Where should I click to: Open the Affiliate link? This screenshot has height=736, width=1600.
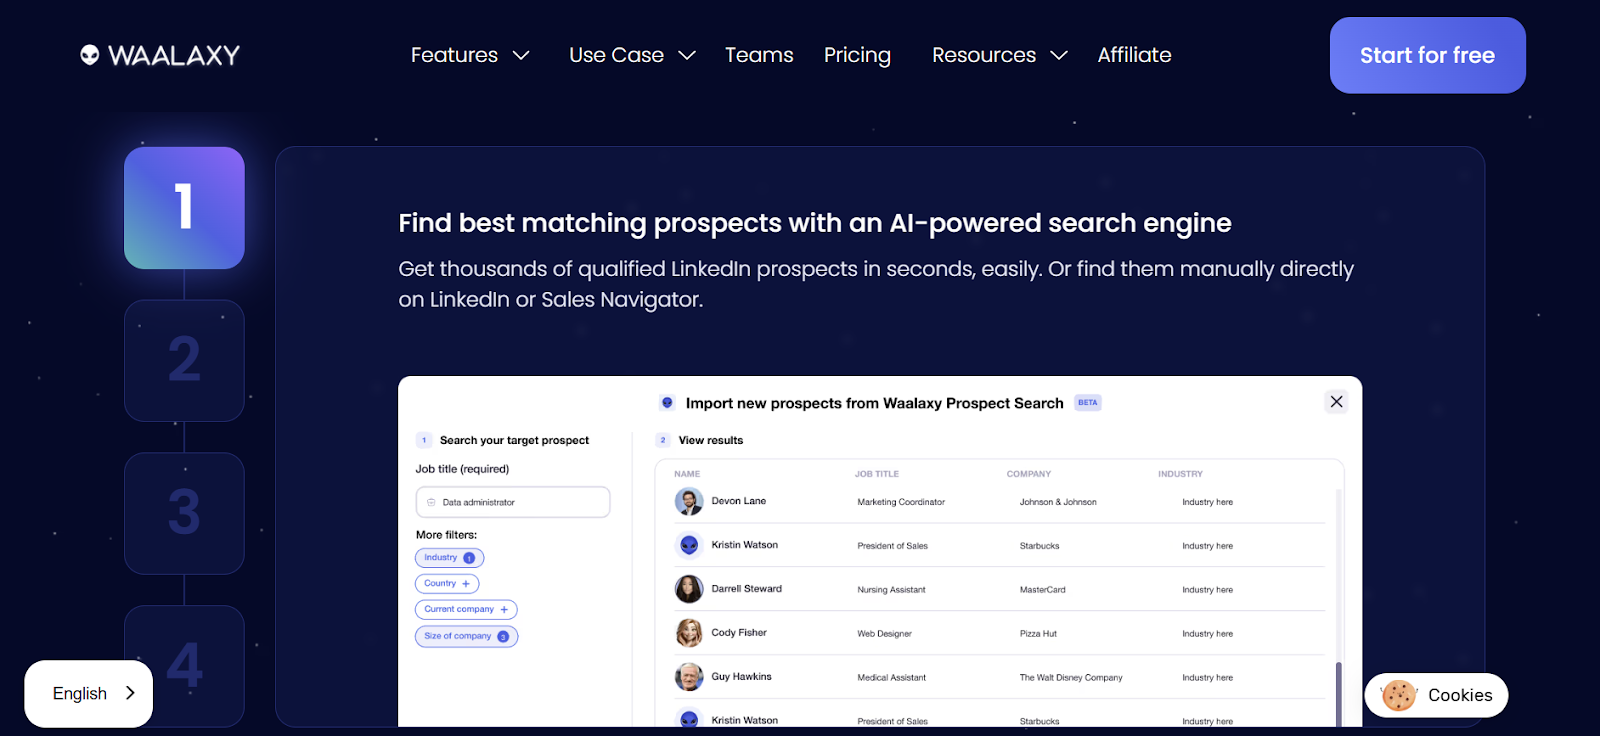click(1134, 55)
